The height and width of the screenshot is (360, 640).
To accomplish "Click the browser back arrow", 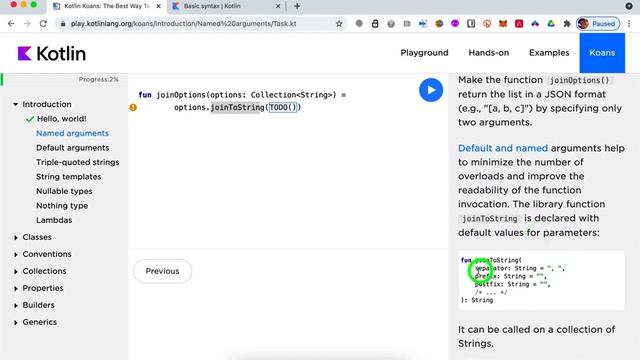I will [x=11, y=24].
